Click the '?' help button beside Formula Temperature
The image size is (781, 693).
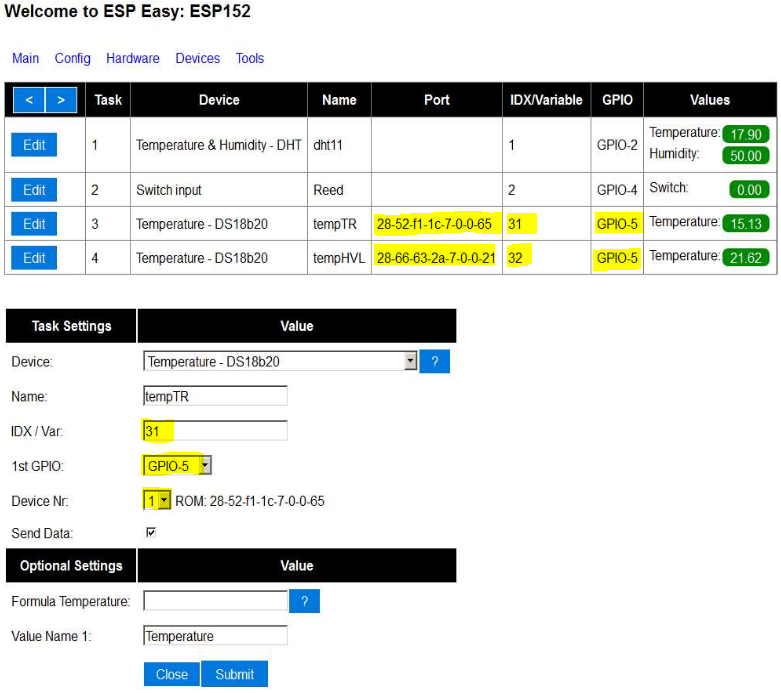pos(304,601)
